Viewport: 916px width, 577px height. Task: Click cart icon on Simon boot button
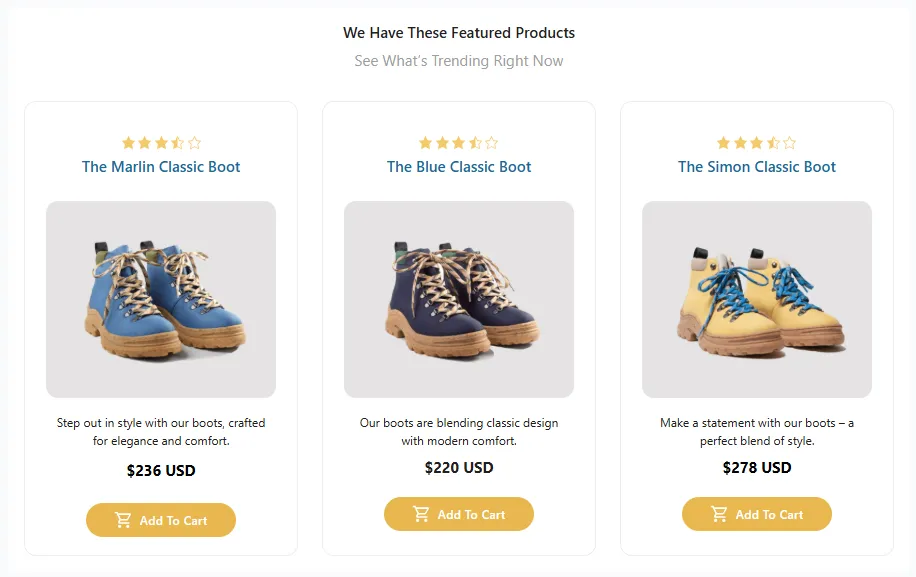tap(719, 514)
